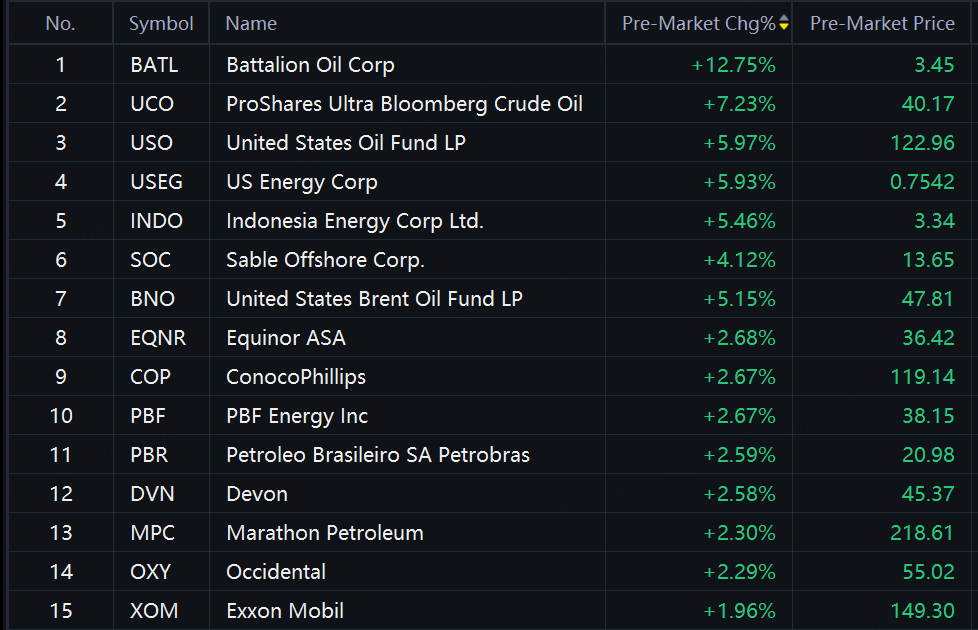This screenshot has height=630, width=978.
Task: Open United States Brent Oil Fund LP
Action: pos(374,299)
